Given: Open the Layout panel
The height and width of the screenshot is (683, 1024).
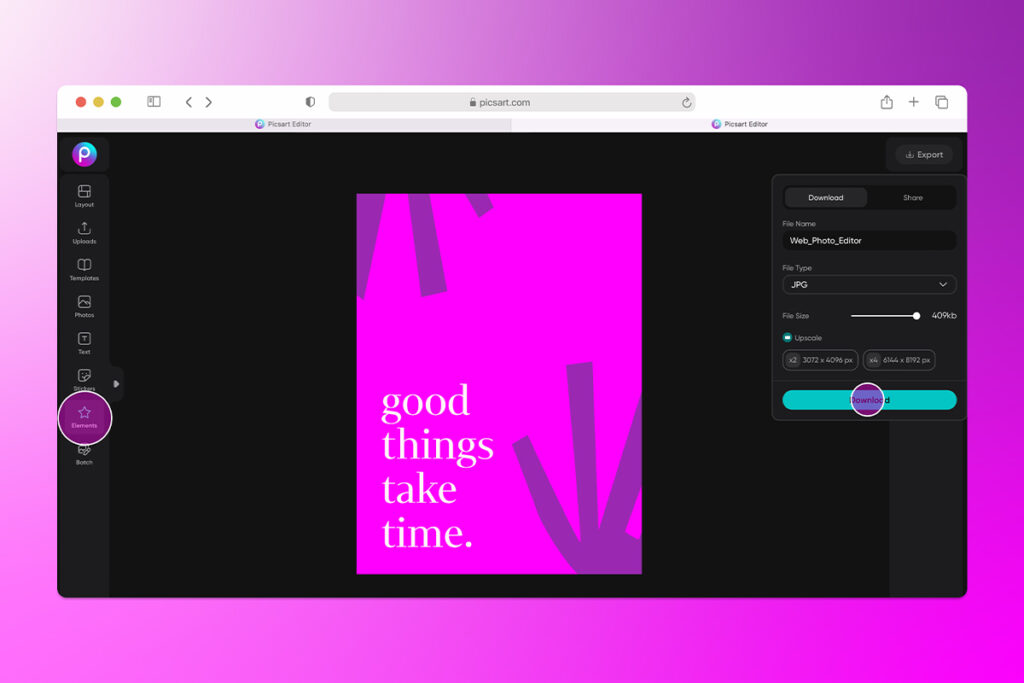Looking at the screenshot, I should [84, 195].
